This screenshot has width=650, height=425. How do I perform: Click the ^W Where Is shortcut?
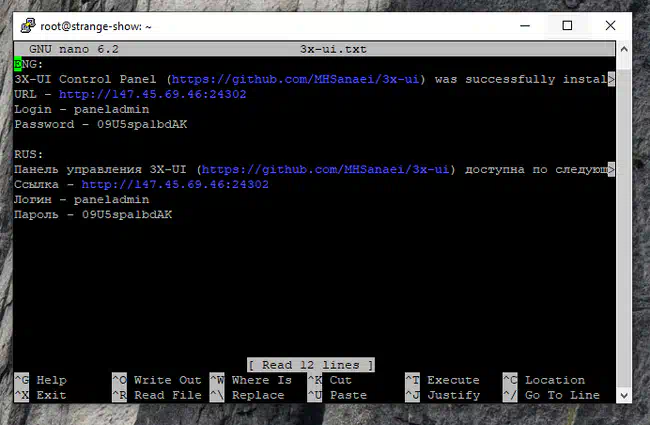[251, 380]
